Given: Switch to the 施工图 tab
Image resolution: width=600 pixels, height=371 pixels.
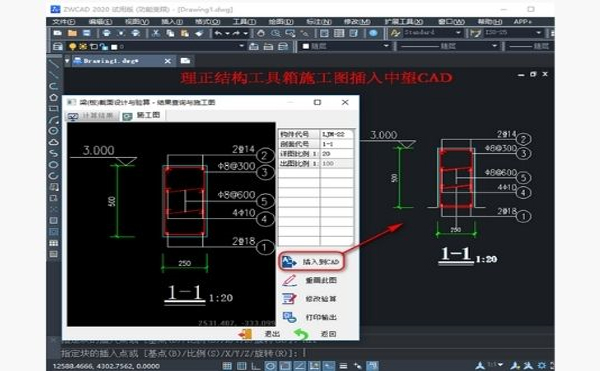Looking at the screenshot, I should point(143,115).
